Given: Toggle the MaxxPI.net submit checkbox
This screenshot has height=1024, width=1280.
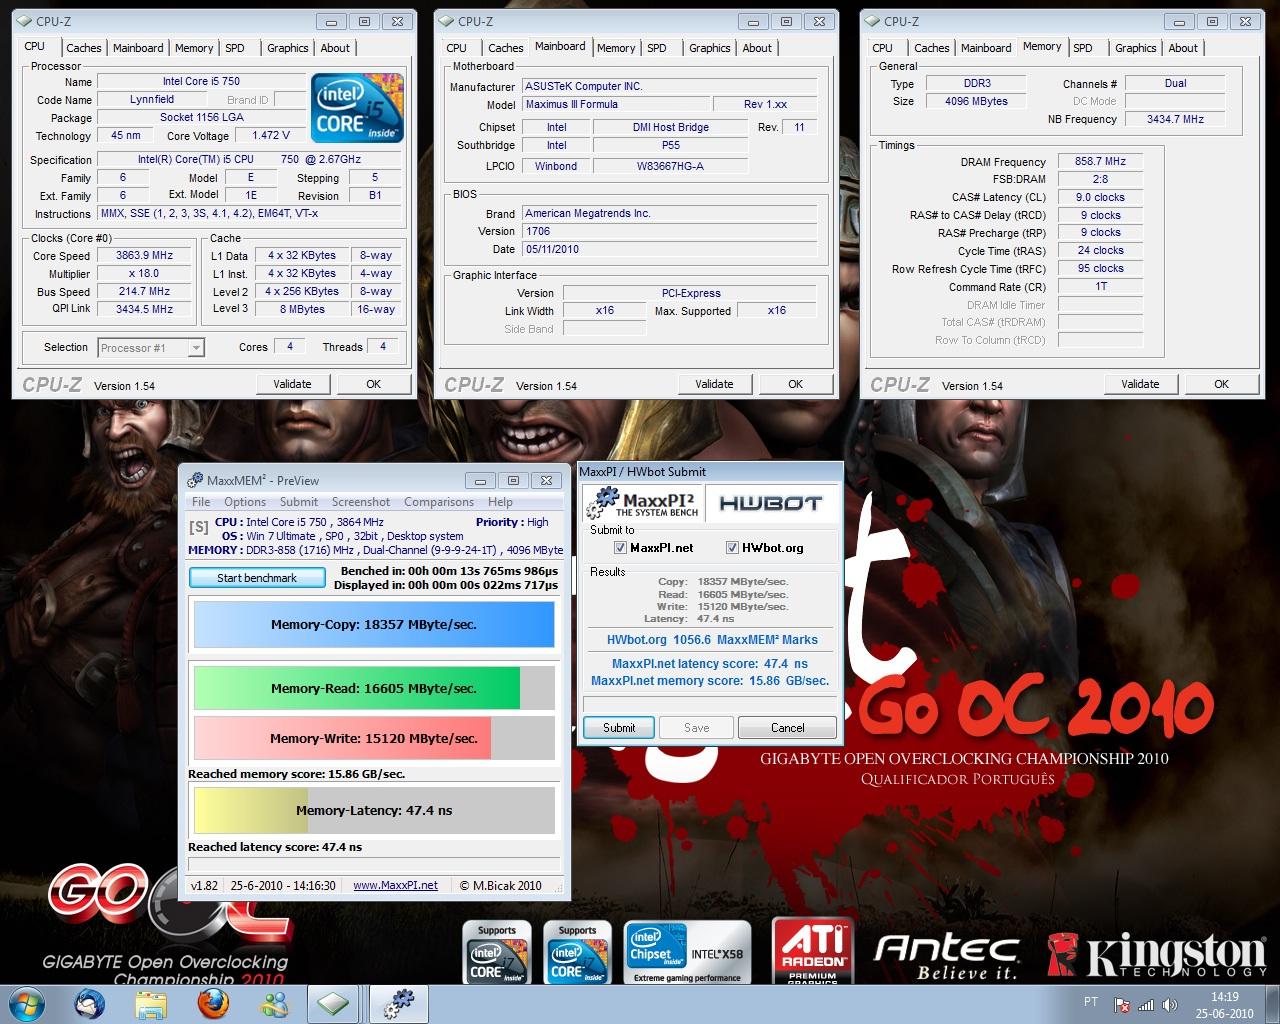Looking at the screenshot, I should pos(620,547).
